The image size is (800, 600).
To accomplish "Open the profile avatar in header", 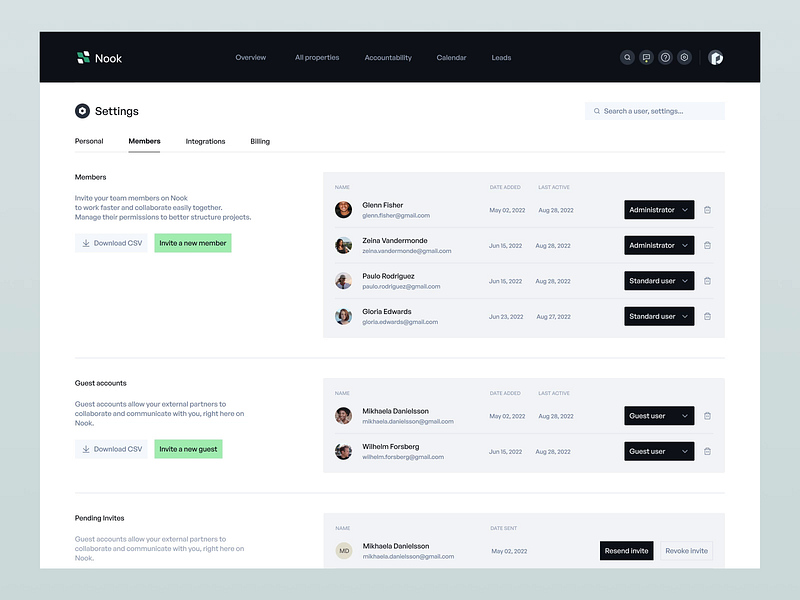I will point(715,58).
